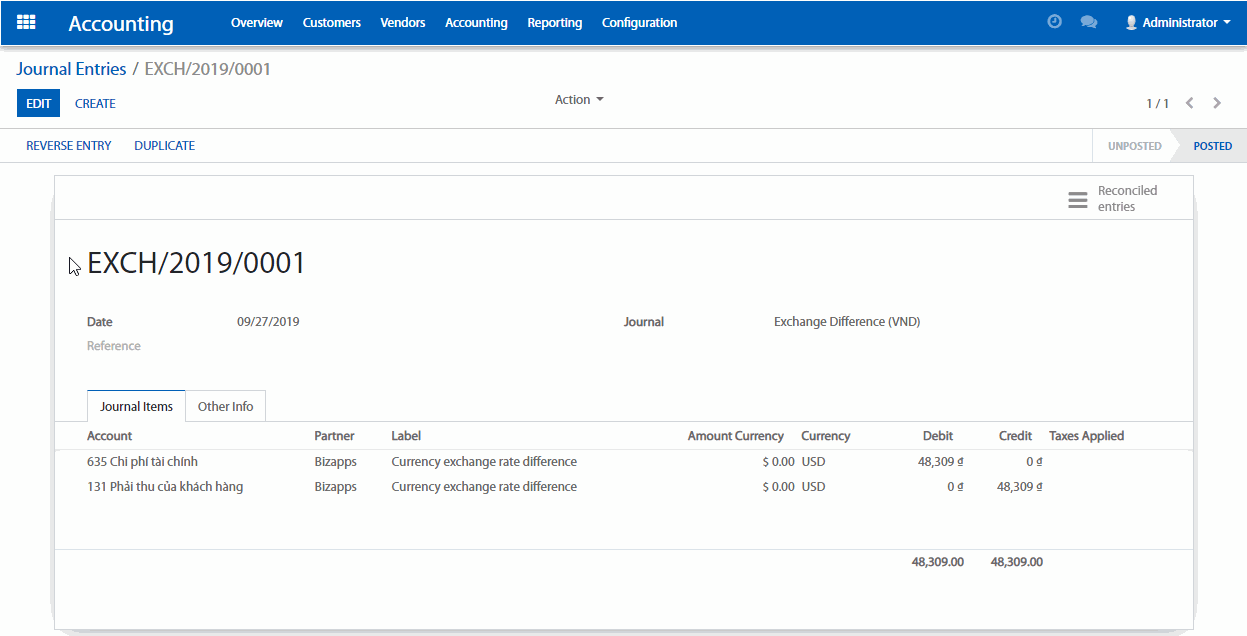Open the Customers menu
The width and height of the screenshot is (1247, 636).
(331, 22)
